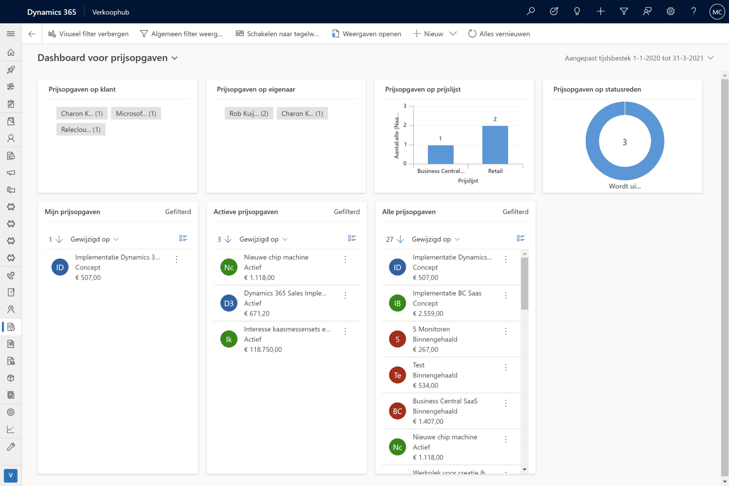Open Gewijzigd op sort dropdown in Alle prijsopgaven
The width and height of the screenshot is (729, 486).
click(x=436, y=239)
